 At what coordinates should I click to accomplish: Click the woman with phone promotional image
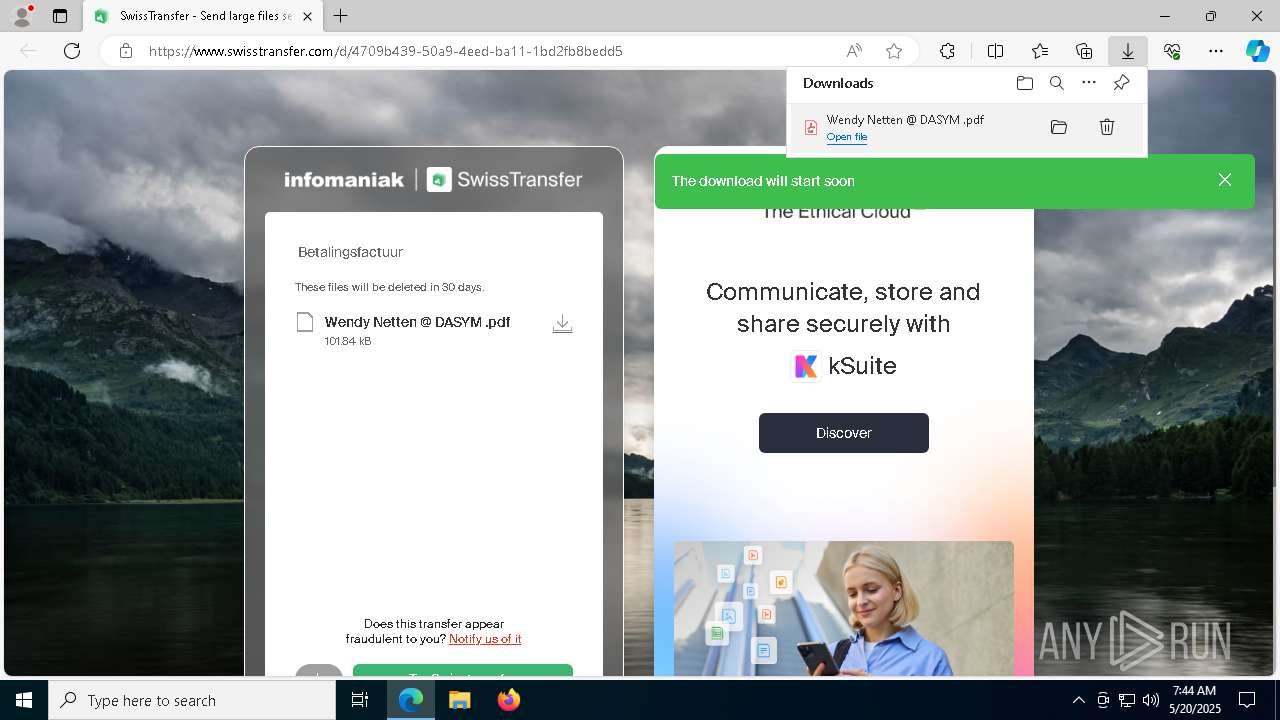tap(843, 609)
